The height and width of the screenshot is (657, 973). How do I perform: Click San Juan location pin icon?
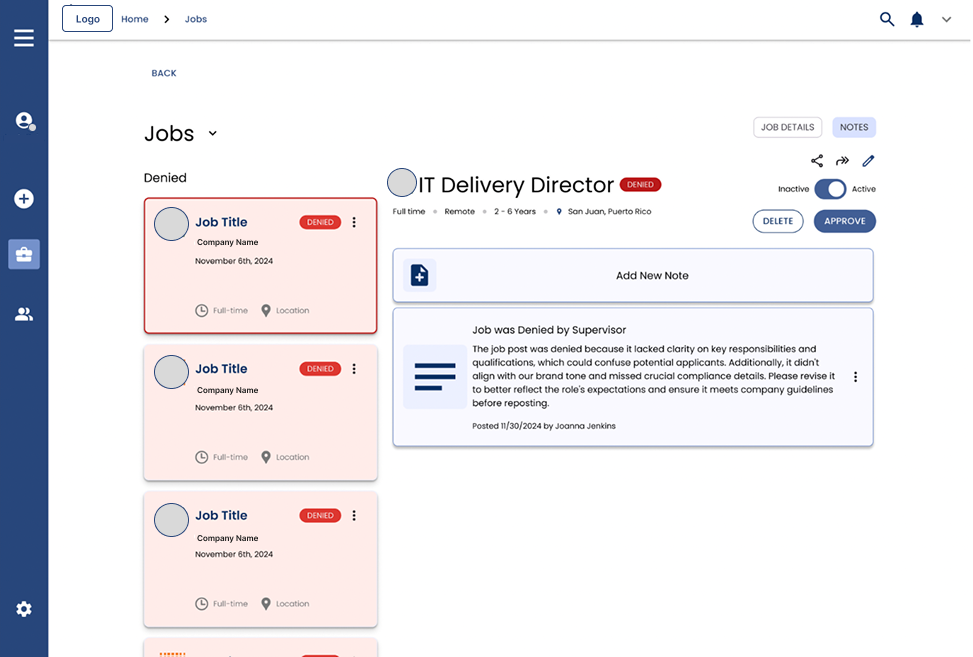coord(559,212)
